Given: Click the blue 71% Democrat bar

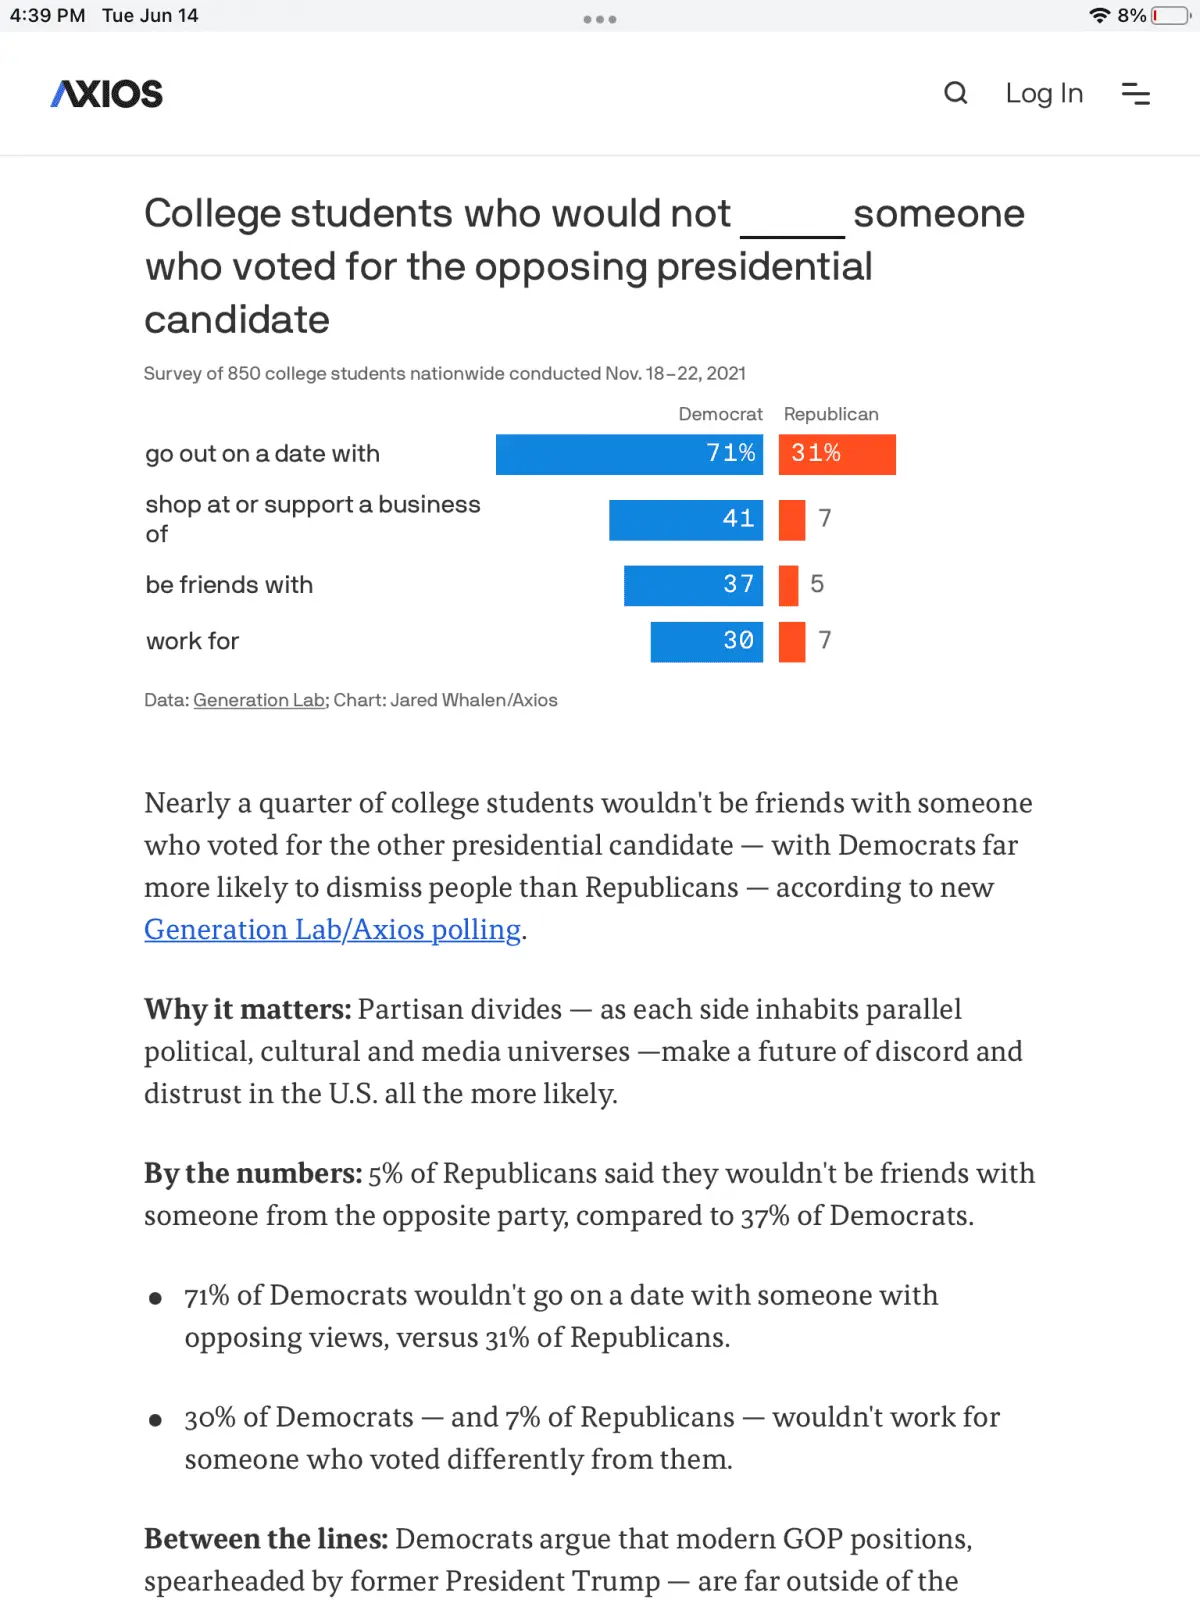Looking at the screenshot, I should pos(629,454).
